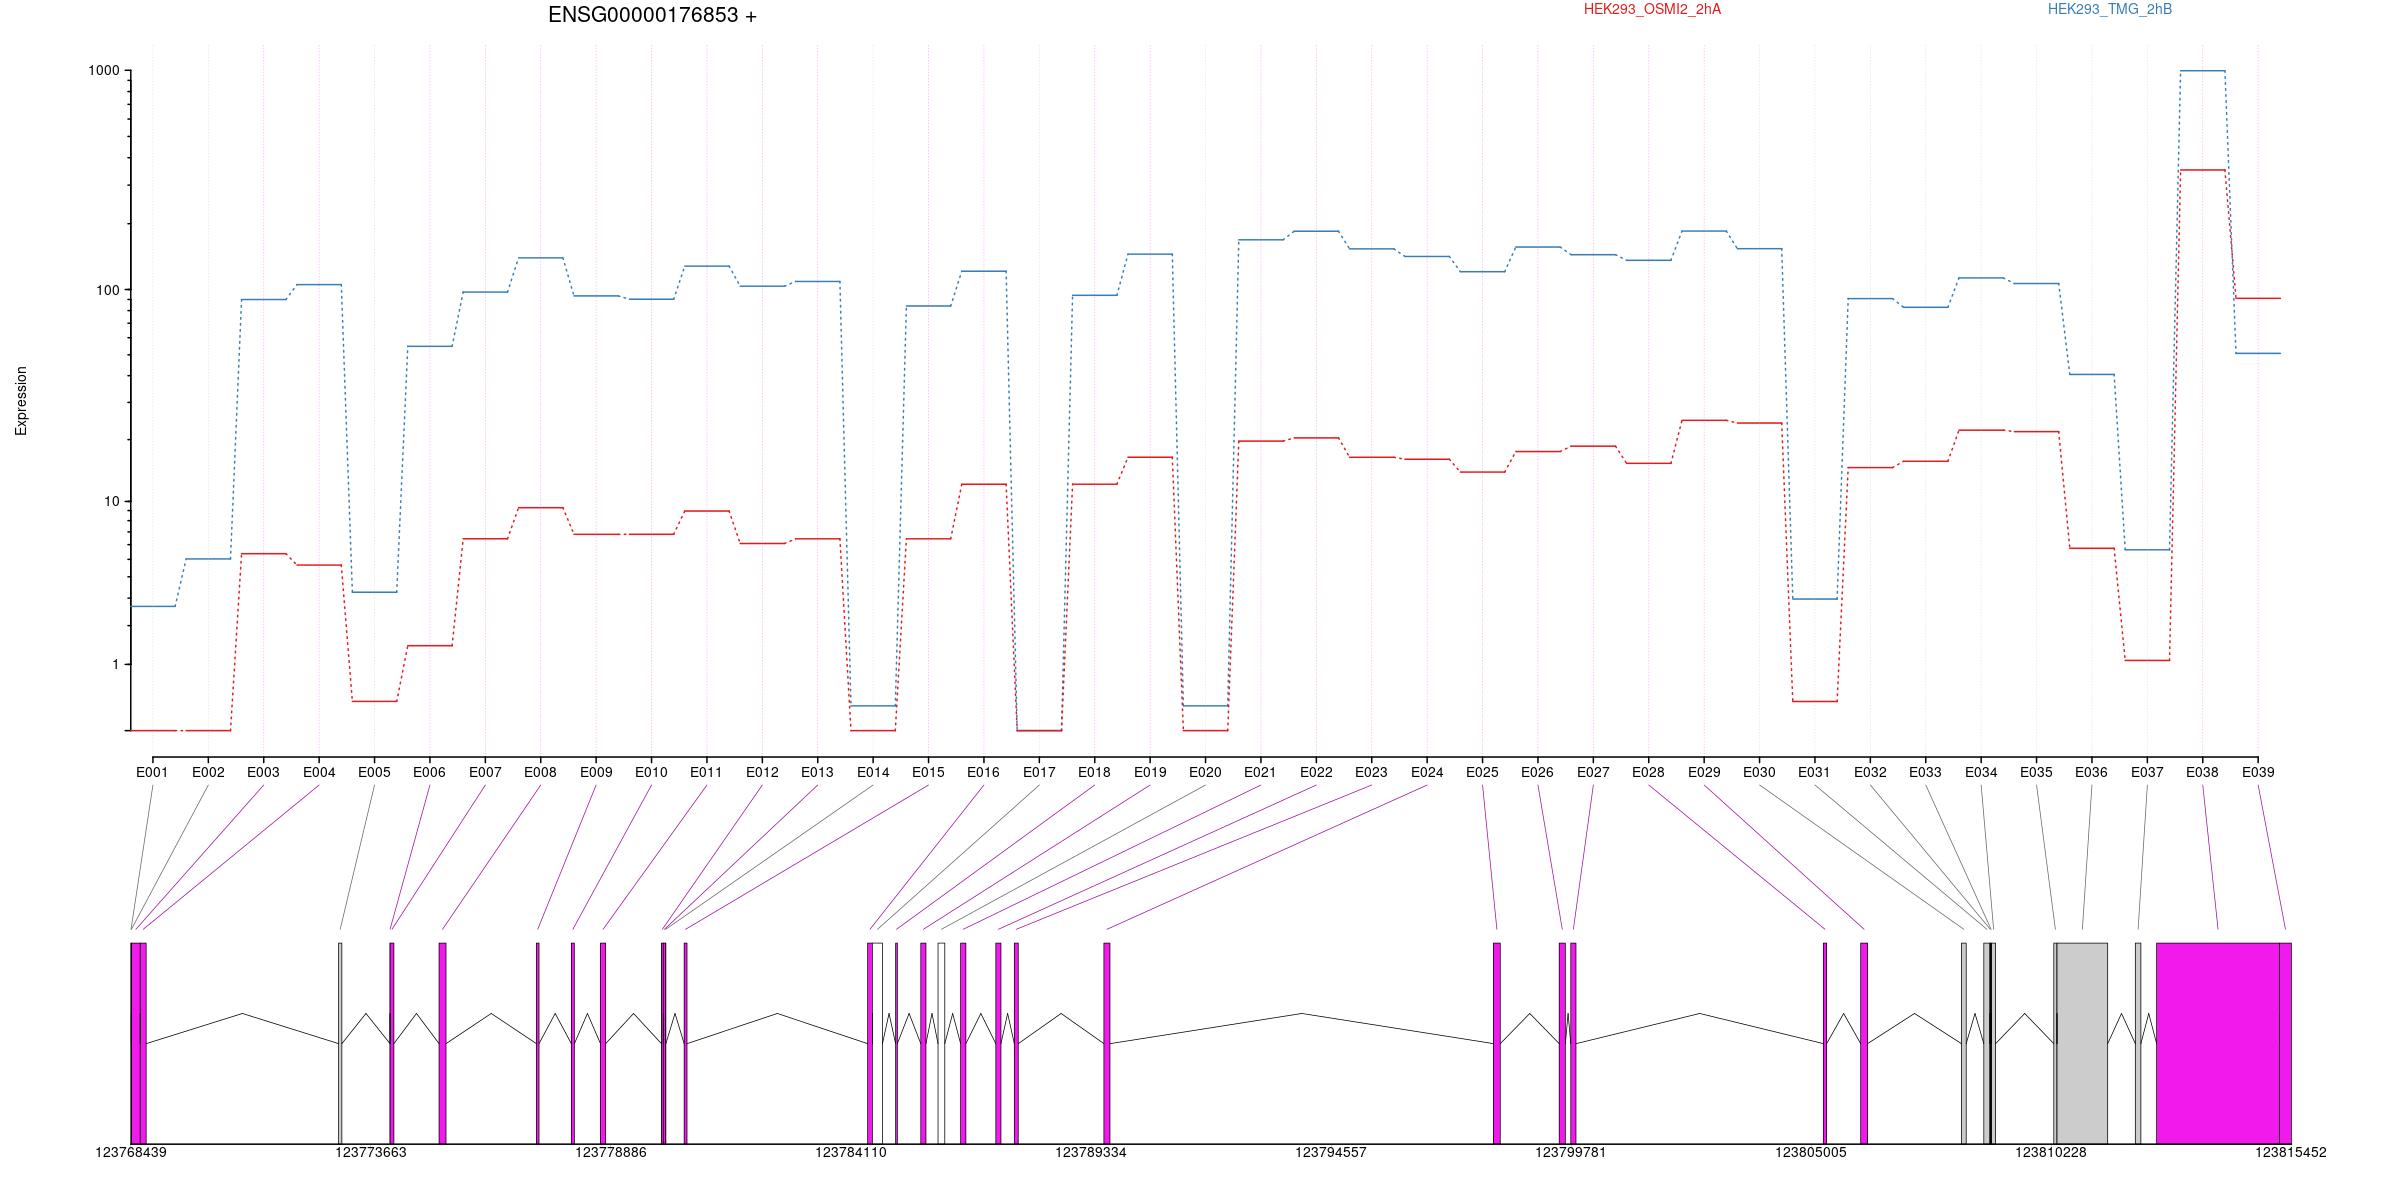Click exon label E004

319,772
